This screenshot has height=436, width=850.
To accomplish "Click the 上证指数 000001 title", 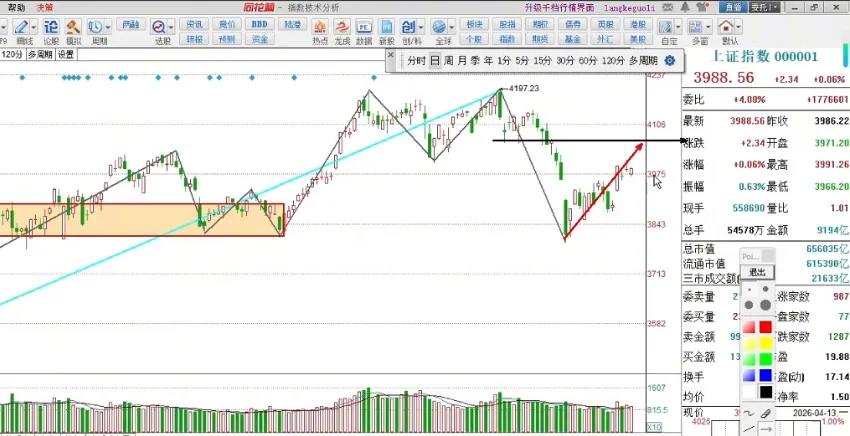I will pos(764,56).
